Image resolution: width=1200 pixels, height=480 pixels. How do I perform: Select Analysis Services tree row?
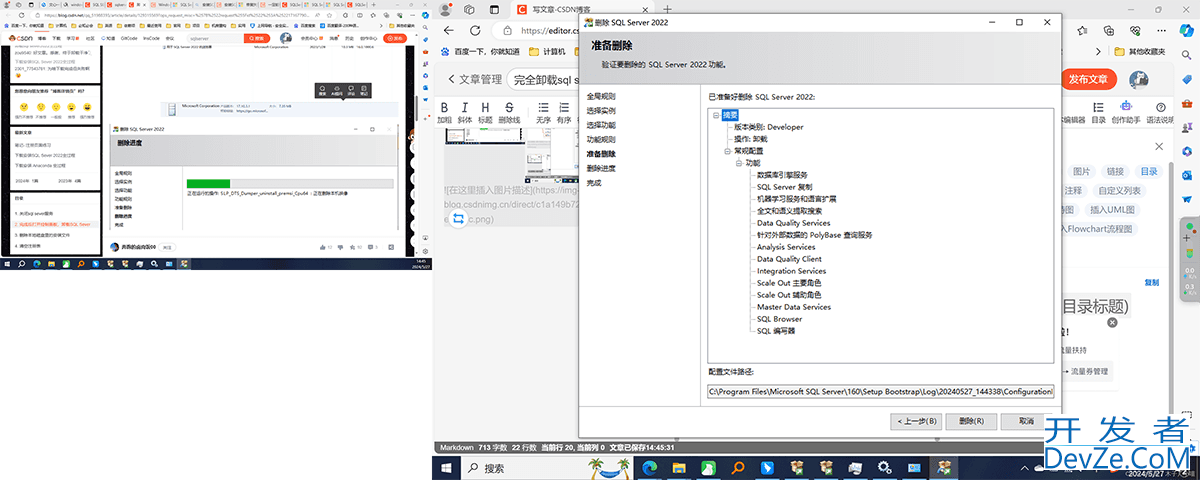click(x=786, y=247)
